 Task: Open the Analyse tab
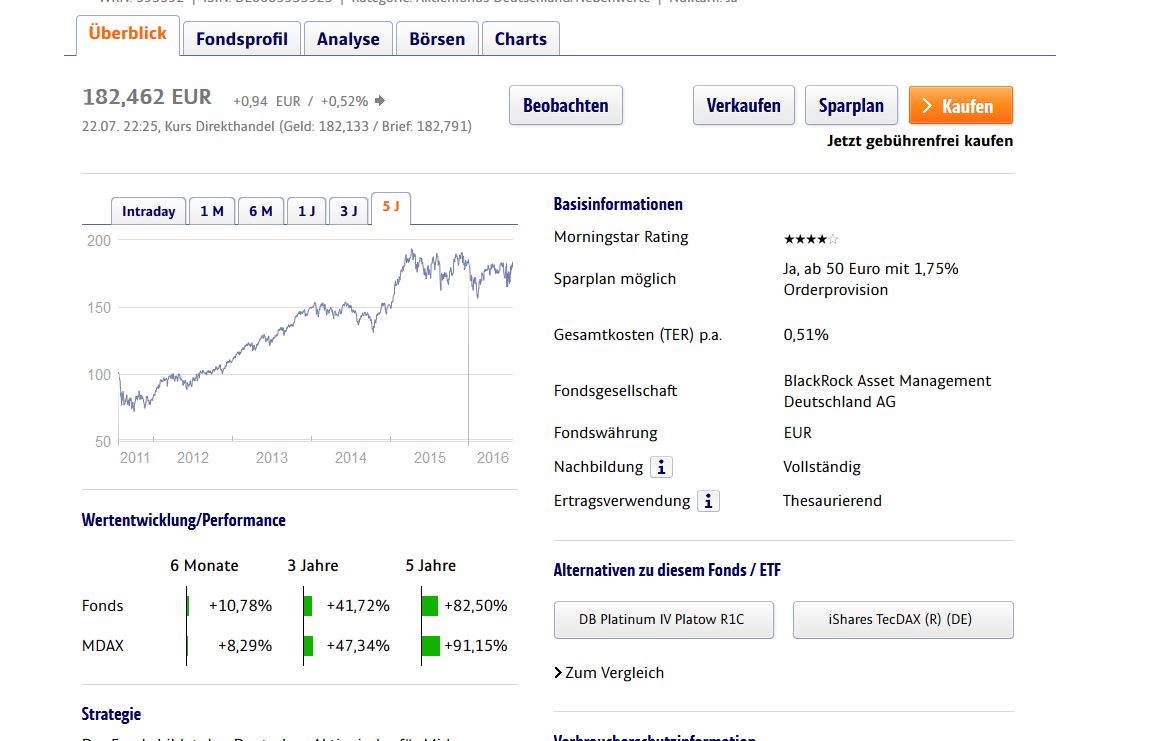pos(348,39)
